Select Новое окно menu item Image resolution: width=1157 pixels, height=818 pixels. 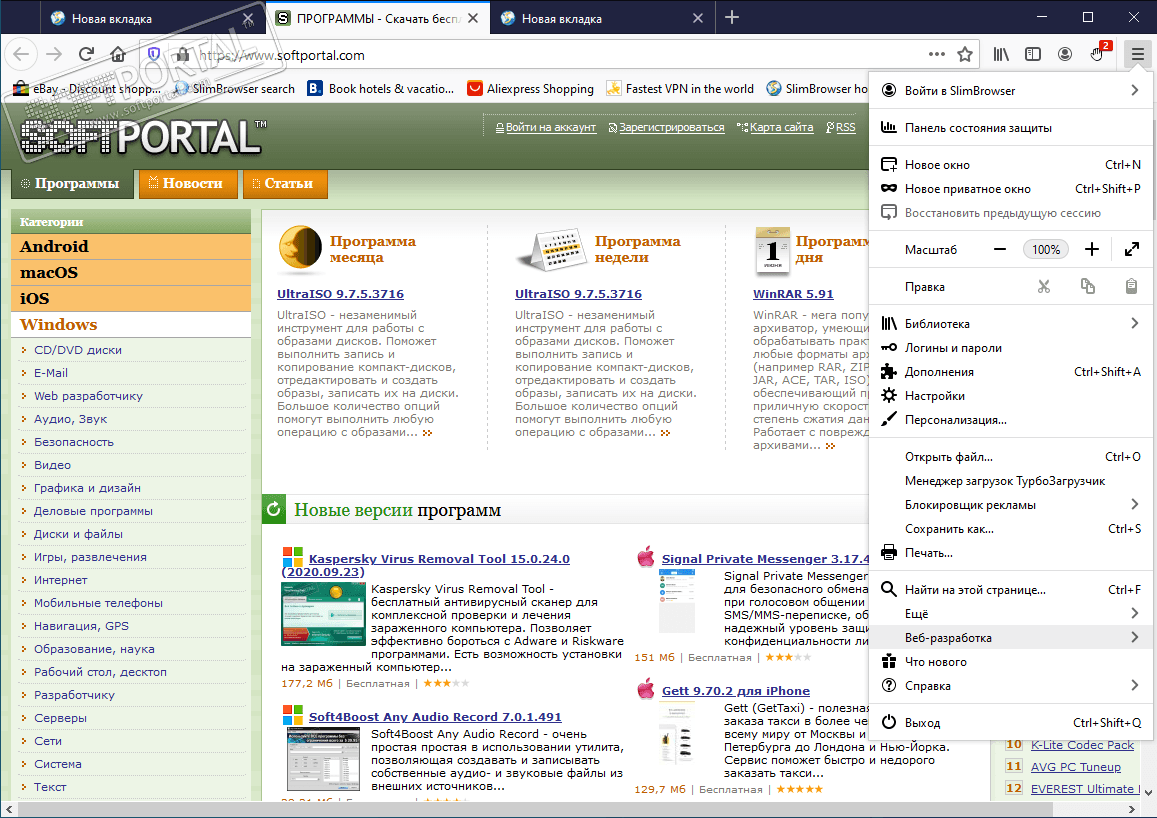1010,164
